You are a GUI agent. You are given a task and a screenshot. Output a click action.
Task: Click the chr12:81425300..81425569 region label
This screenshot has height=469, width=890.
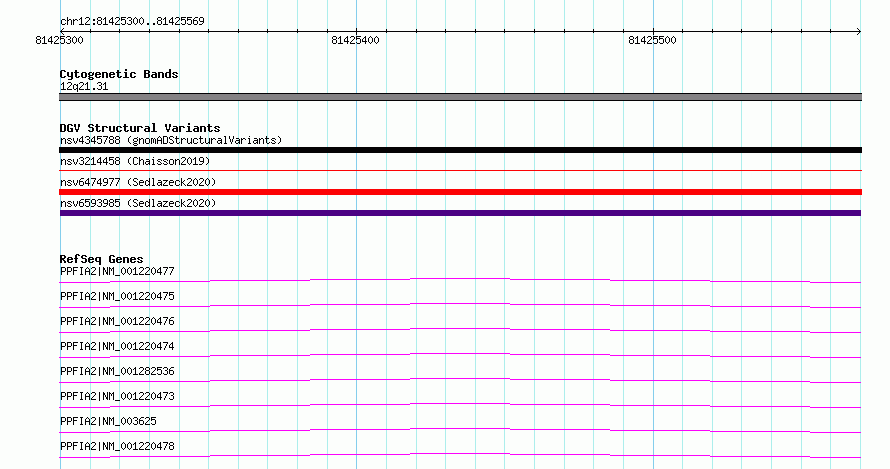point(132,21)
